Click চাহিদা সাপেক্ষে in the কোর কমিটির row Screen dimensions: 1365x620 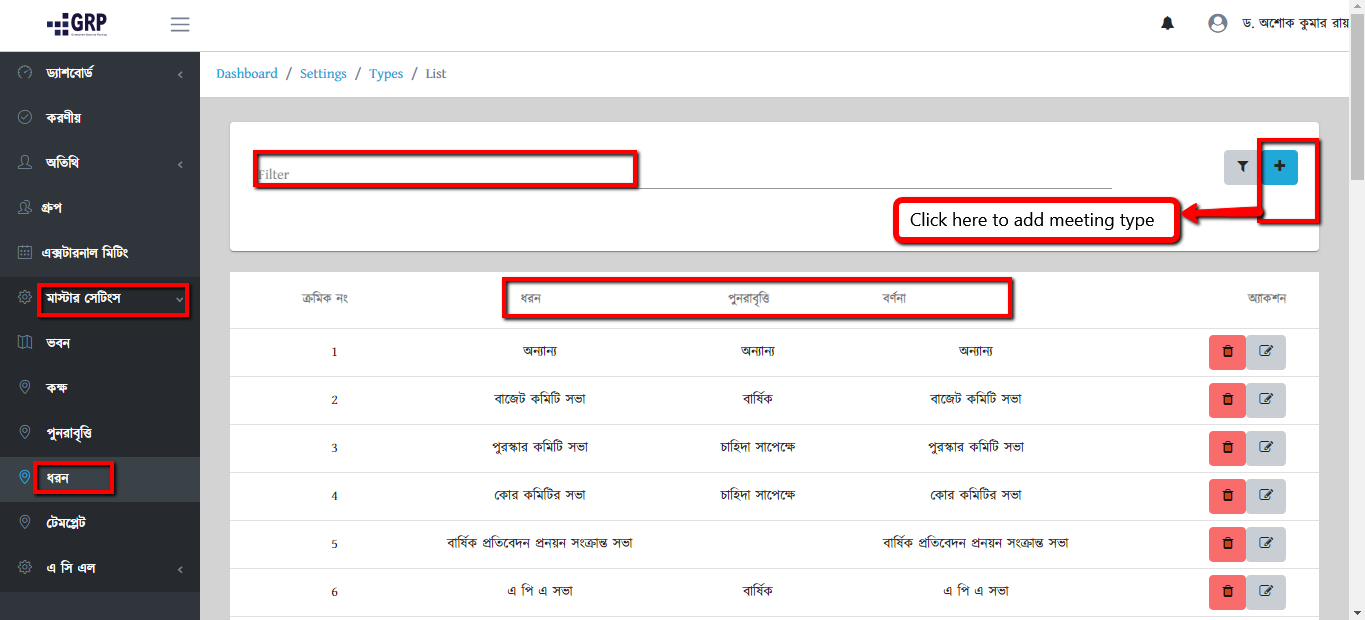pyautogui.click(x=757, y=495)
